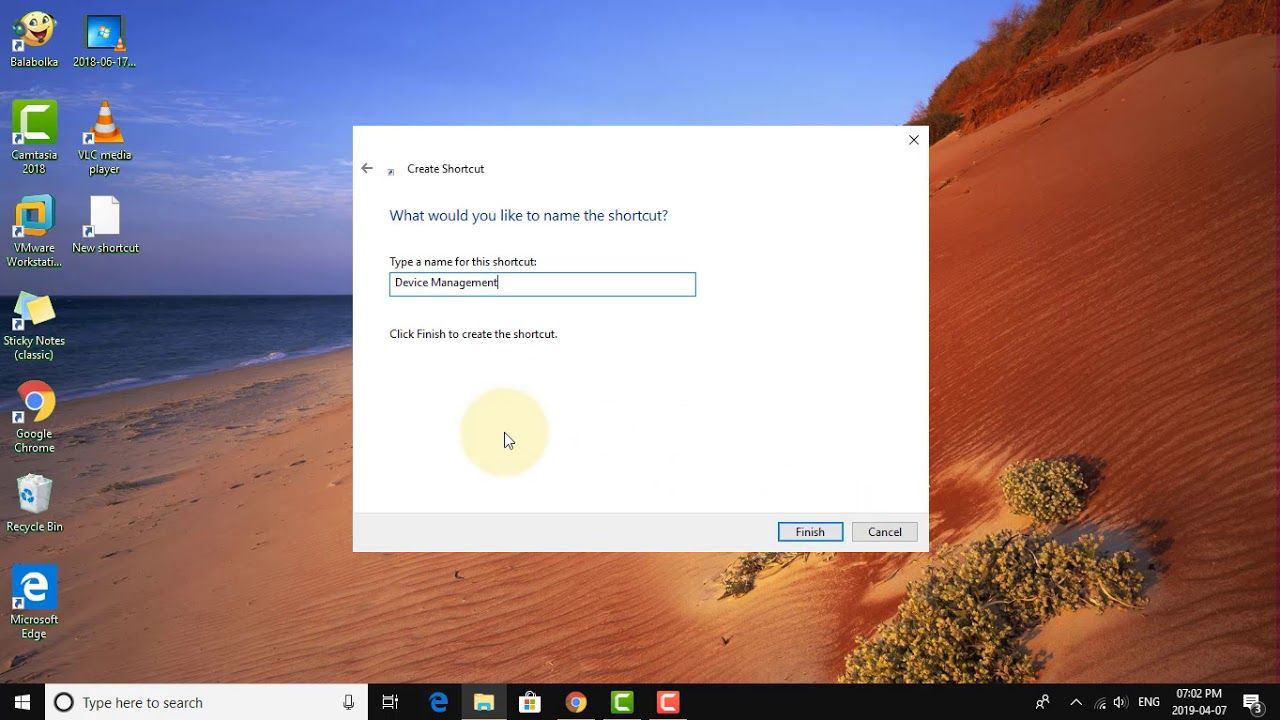Open the Balabolka desktop icon
Screen dimensions: 1280x720
[34, 40]
